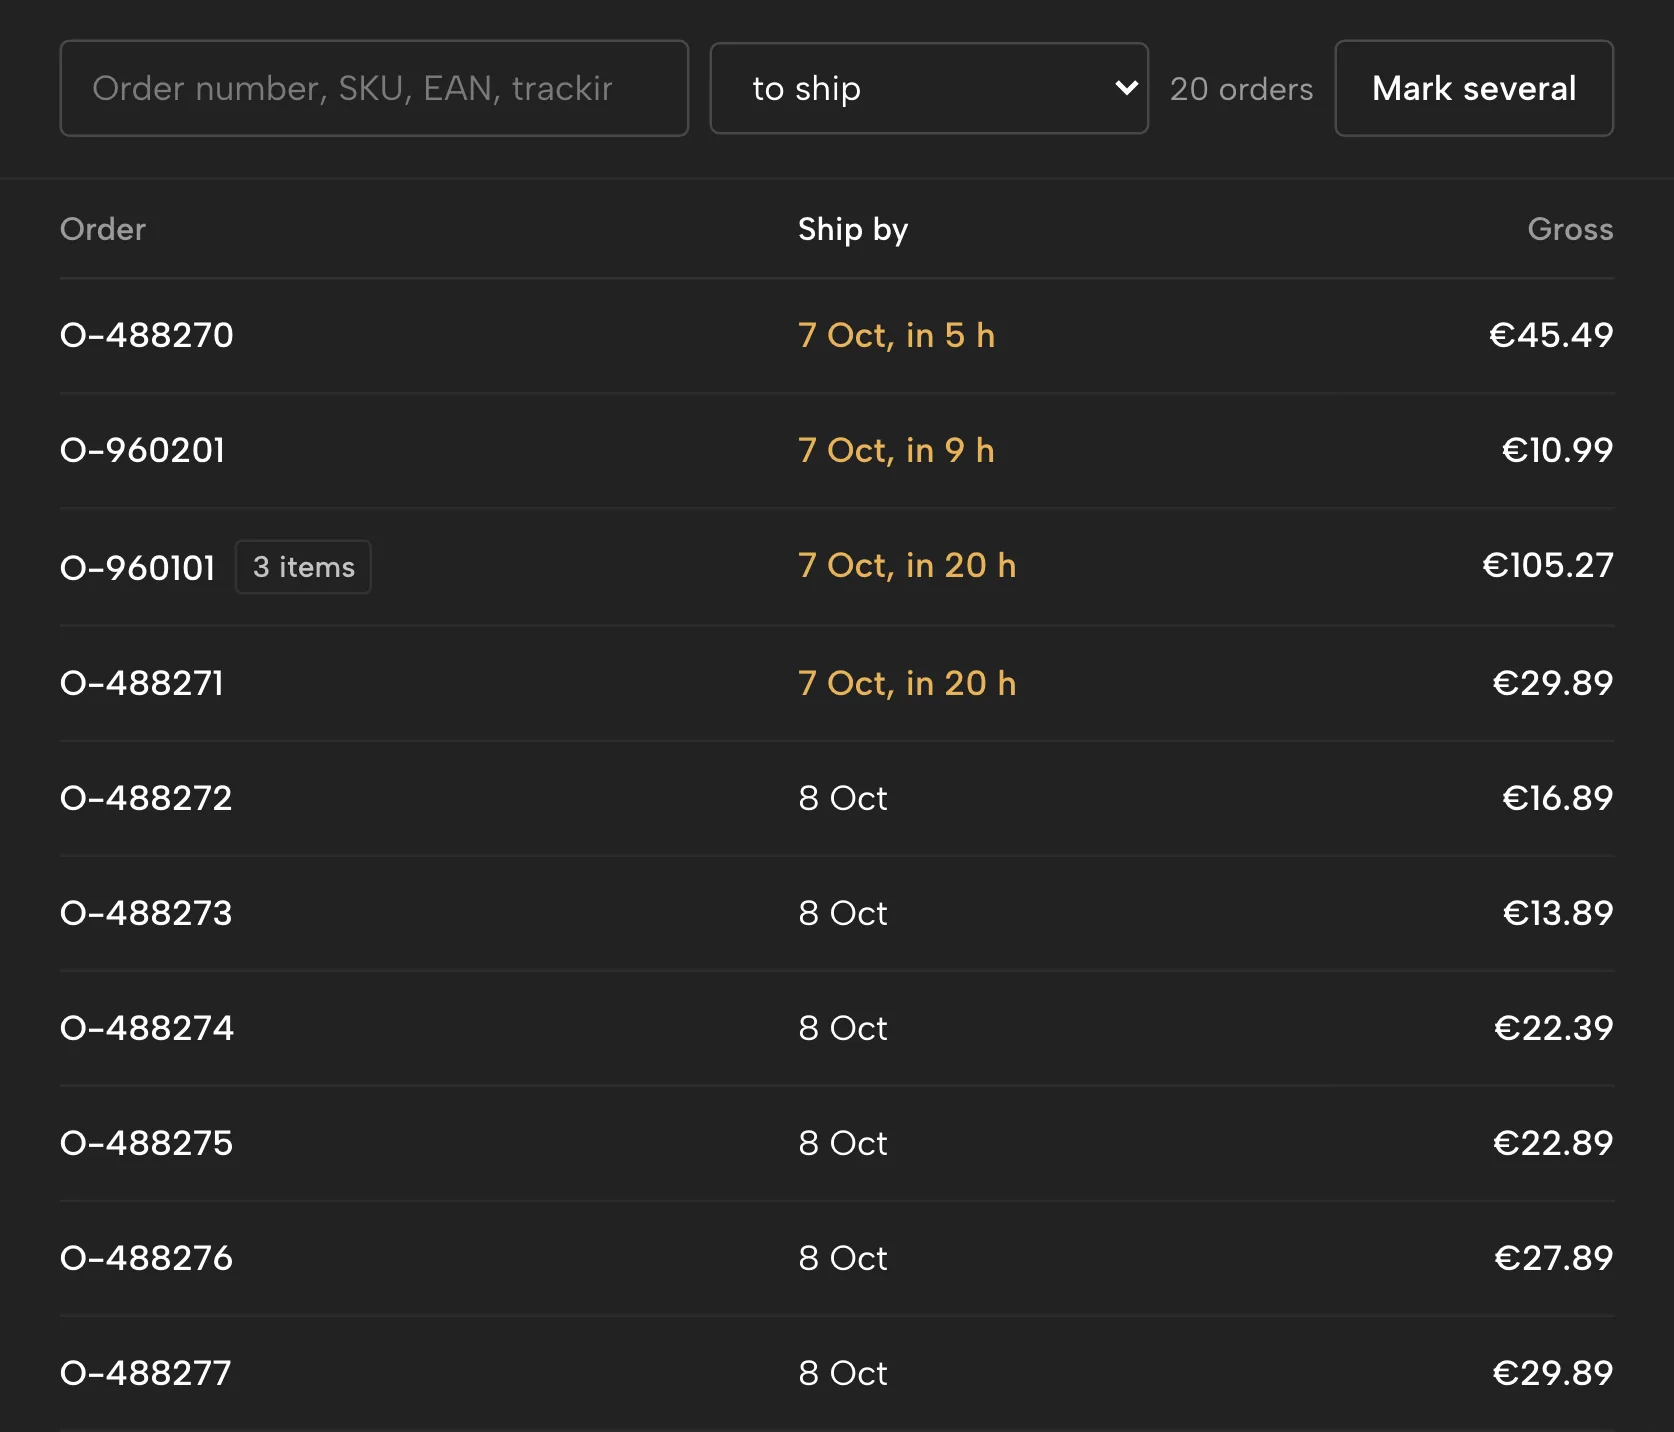Click the €13.89 gross amount

point(1558,913)
